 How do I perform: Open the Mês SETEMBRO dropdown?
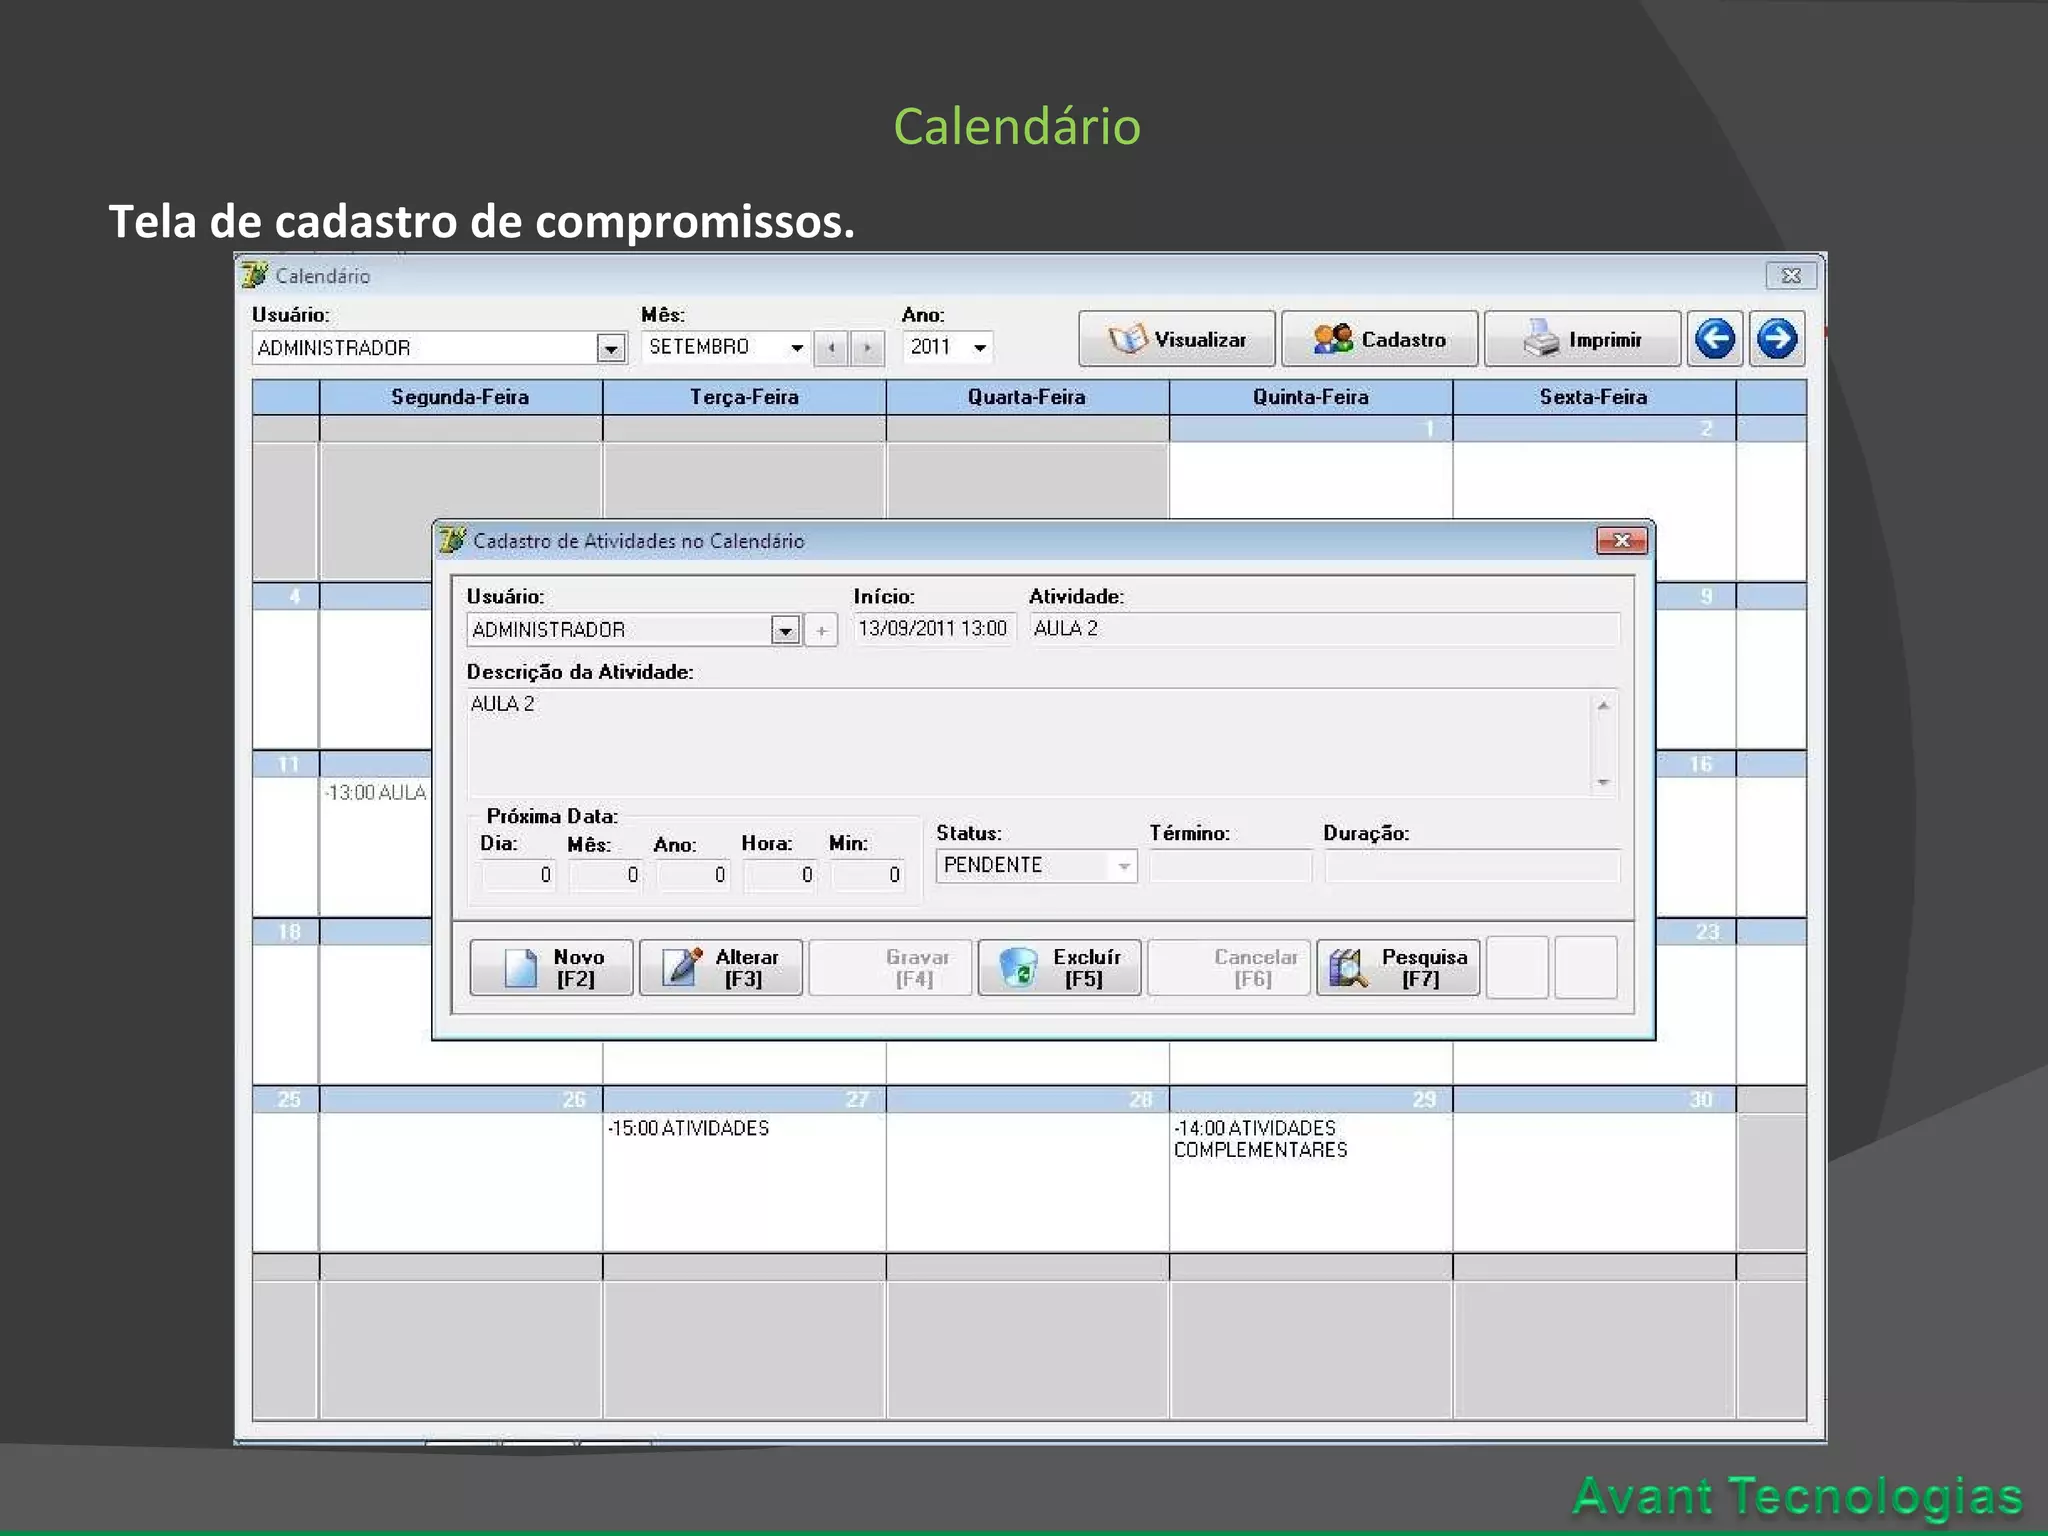pos(797,347)
